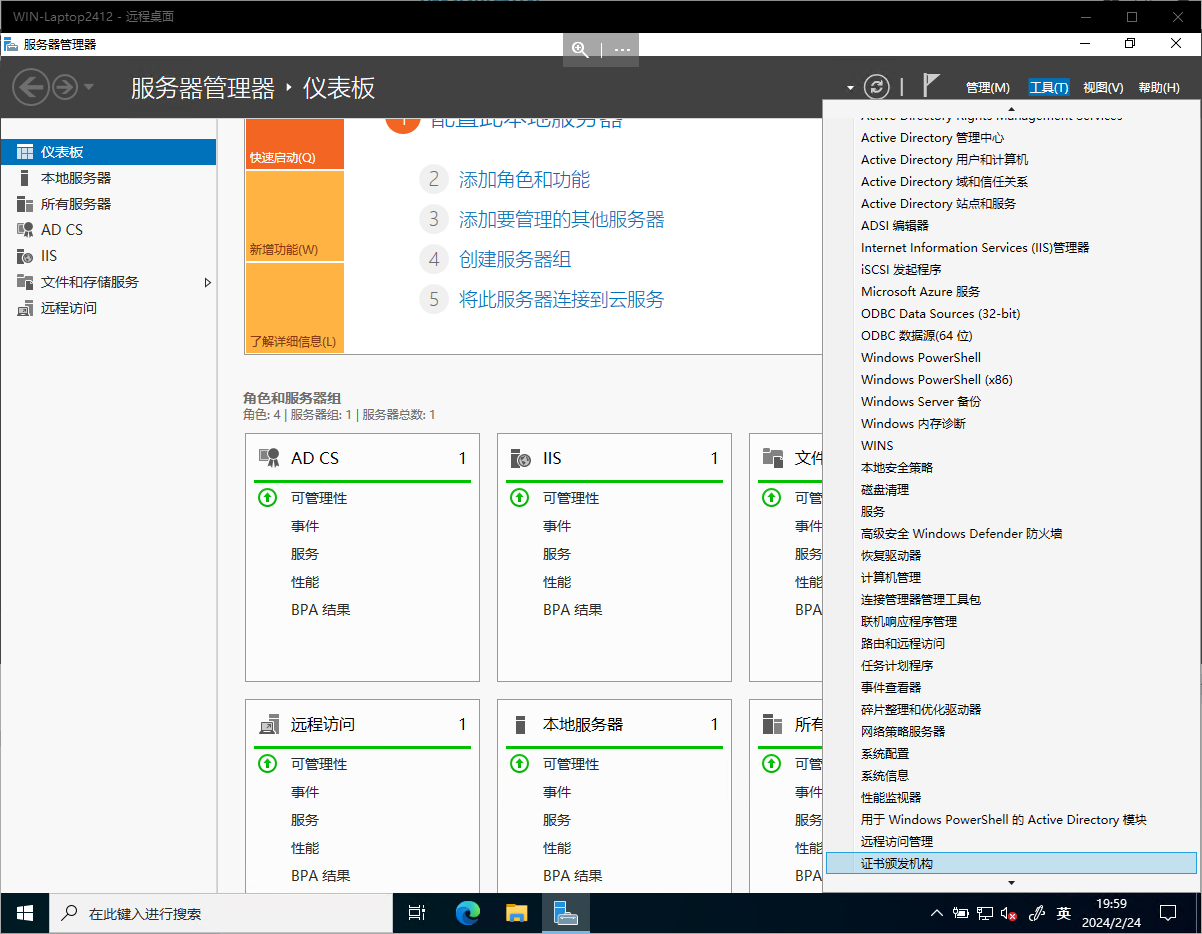Open Task View on the taskbar
The image size is (1202, 934).
pos(417,913)
